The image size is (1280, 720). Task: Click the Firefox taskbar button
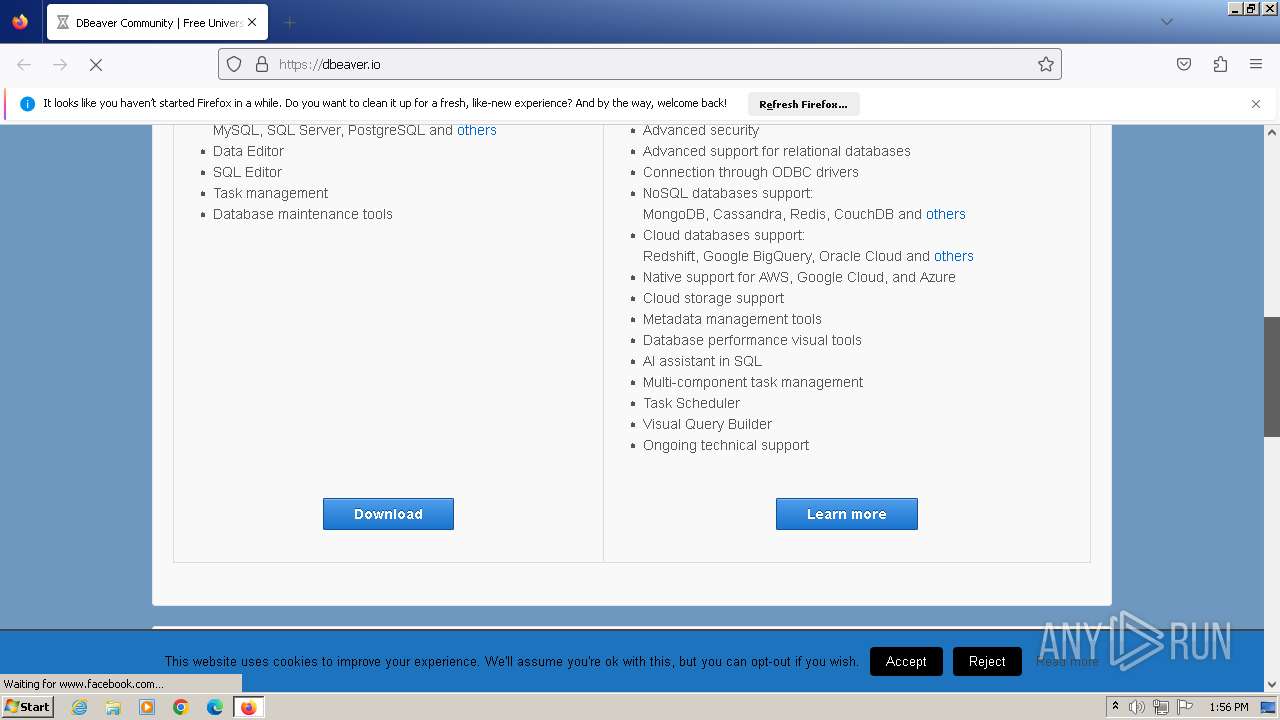tap(248, 707)
